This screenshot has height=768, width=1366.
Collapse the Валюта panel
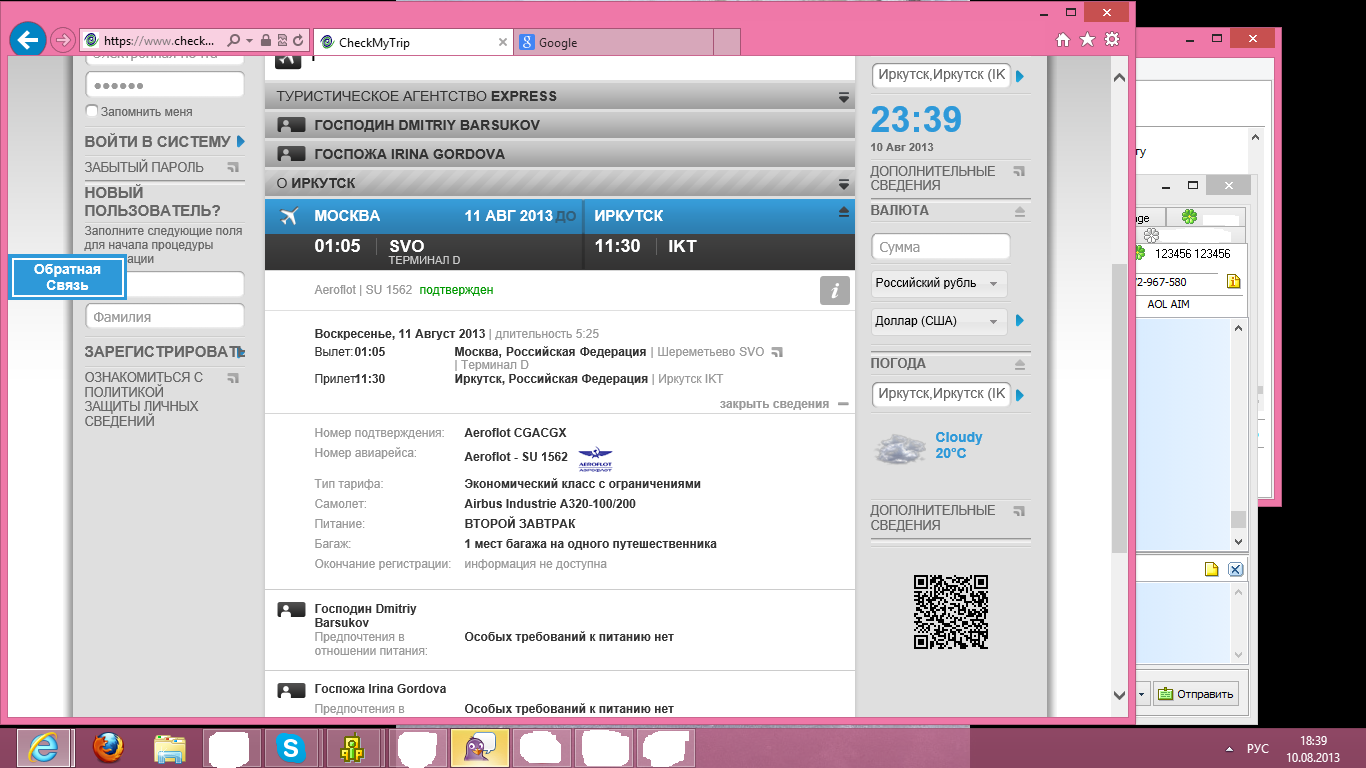[x=1020, y=212]
